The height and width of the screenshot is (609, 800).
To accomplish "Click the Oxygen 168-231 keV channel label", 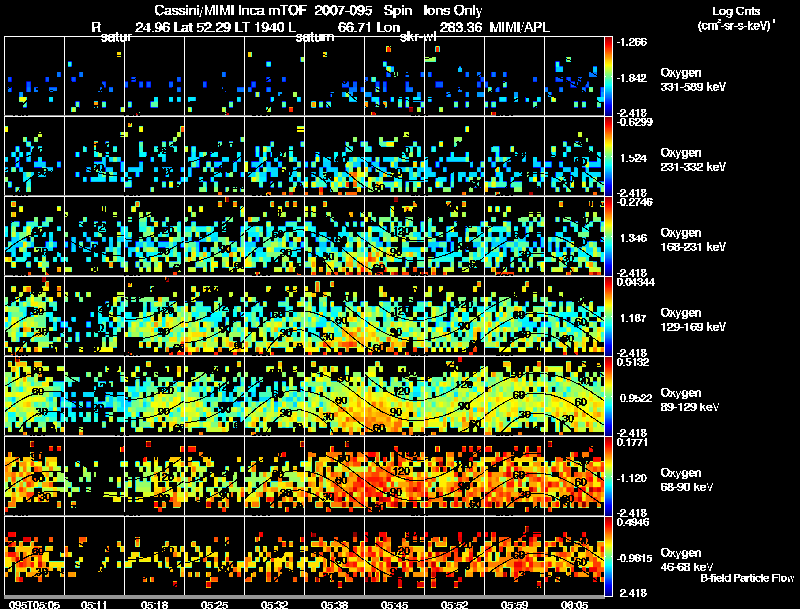I will coord(693,239).
